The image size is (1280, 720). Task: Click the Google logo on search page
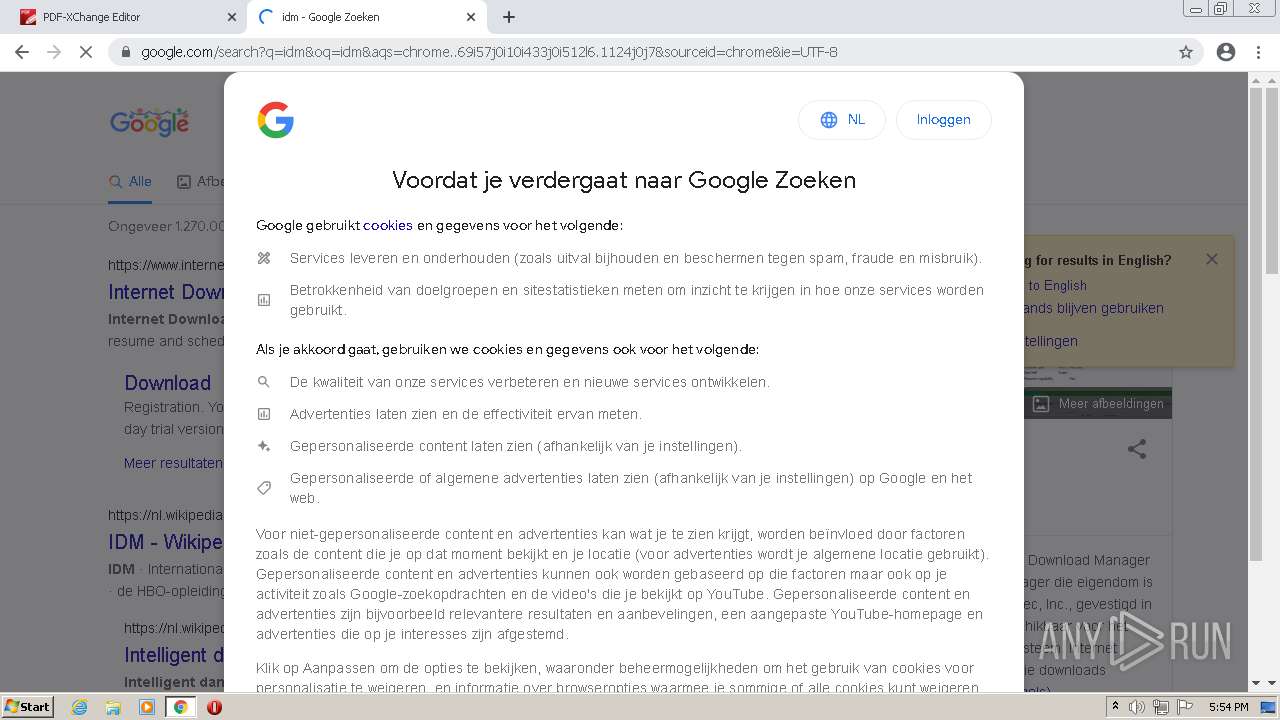click(149, 122)
